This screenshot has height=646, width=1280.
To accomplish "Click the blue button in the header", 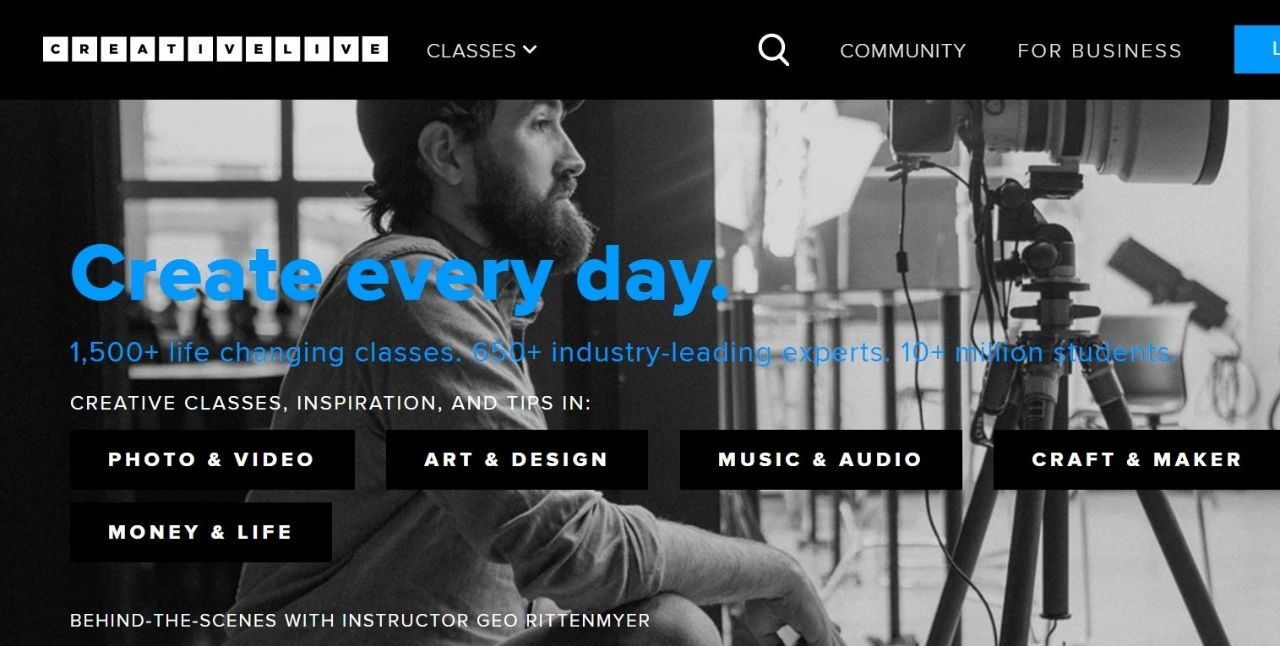I will (x=1257, y=49).
